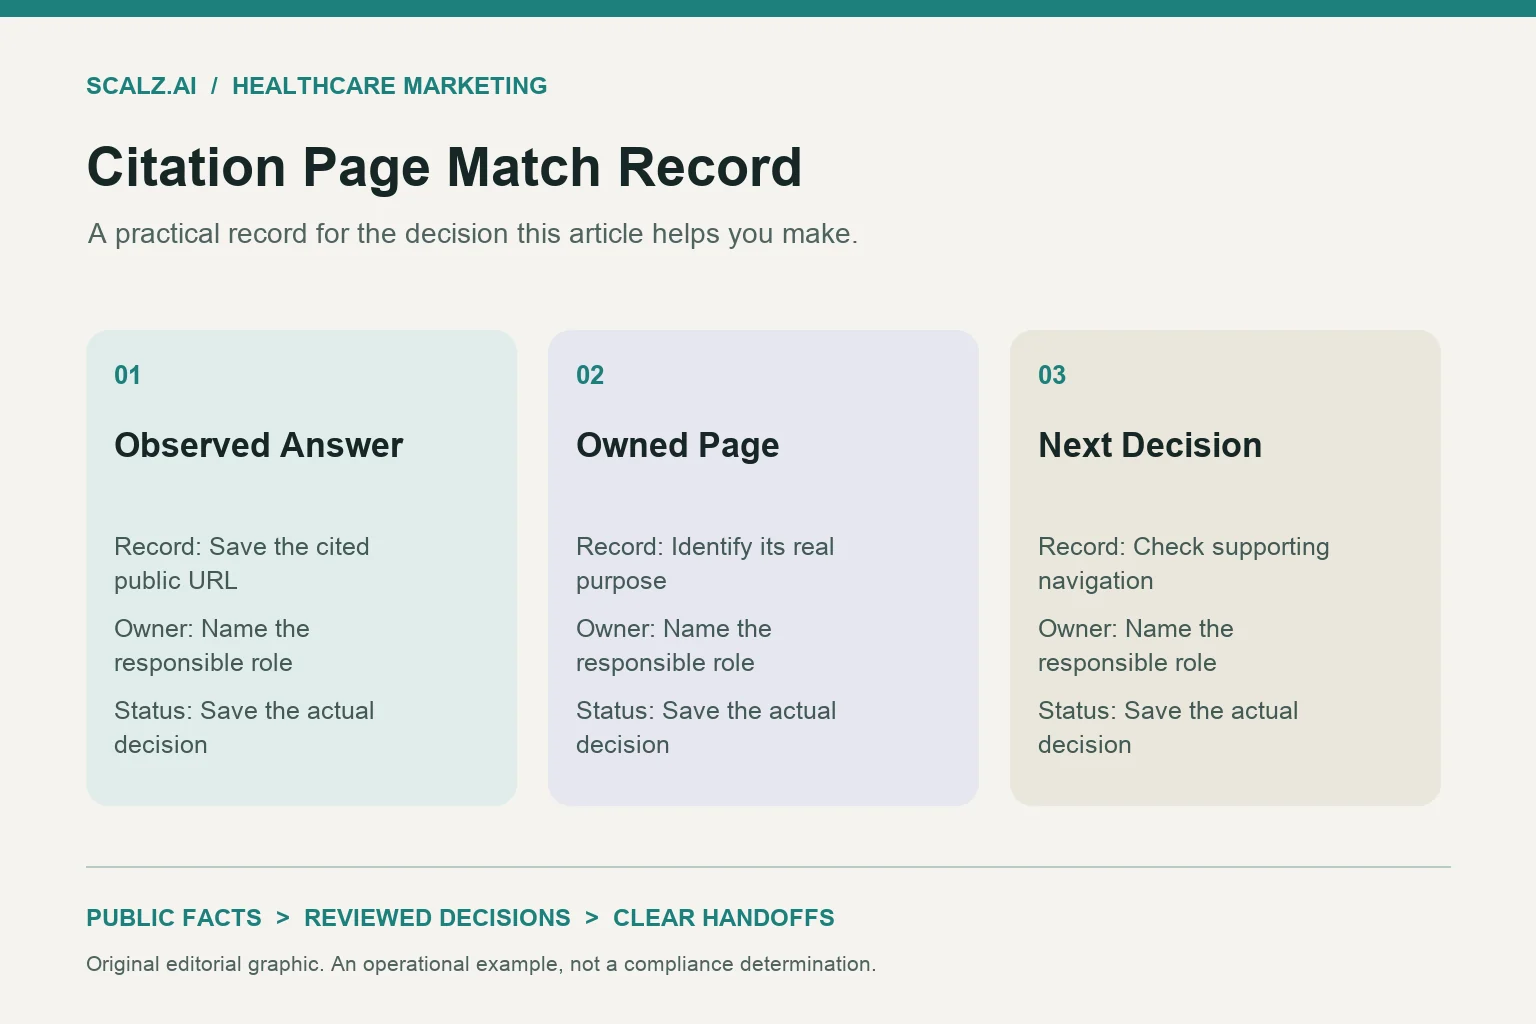Click the number 01 label
The height and width of the screenshot is (1024, 1536).
(127, 375)
